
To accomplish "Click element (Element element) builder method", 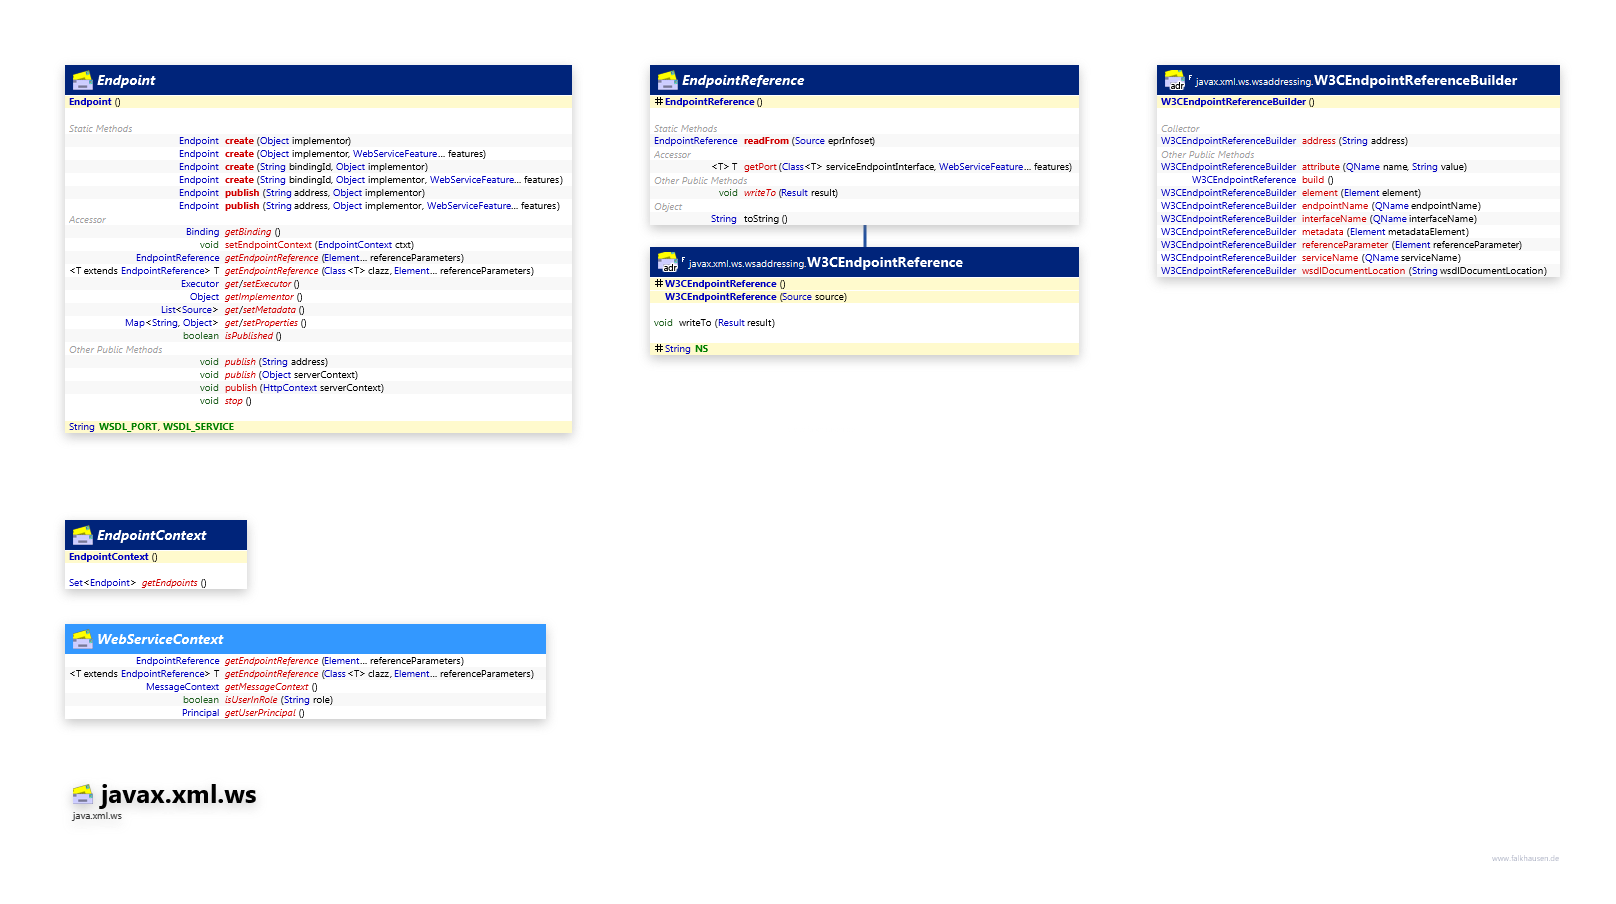I will pyautogui.click(x=1361, y=193).
